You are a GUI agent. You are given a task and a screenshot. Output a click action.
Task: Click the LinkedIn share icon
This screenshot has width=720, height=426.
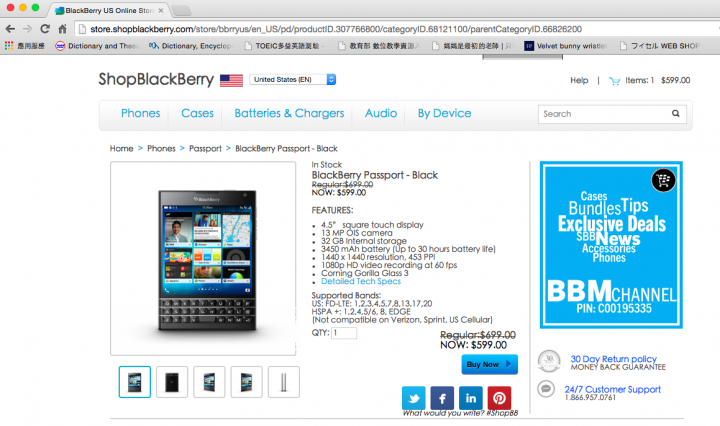coord(471,398)
